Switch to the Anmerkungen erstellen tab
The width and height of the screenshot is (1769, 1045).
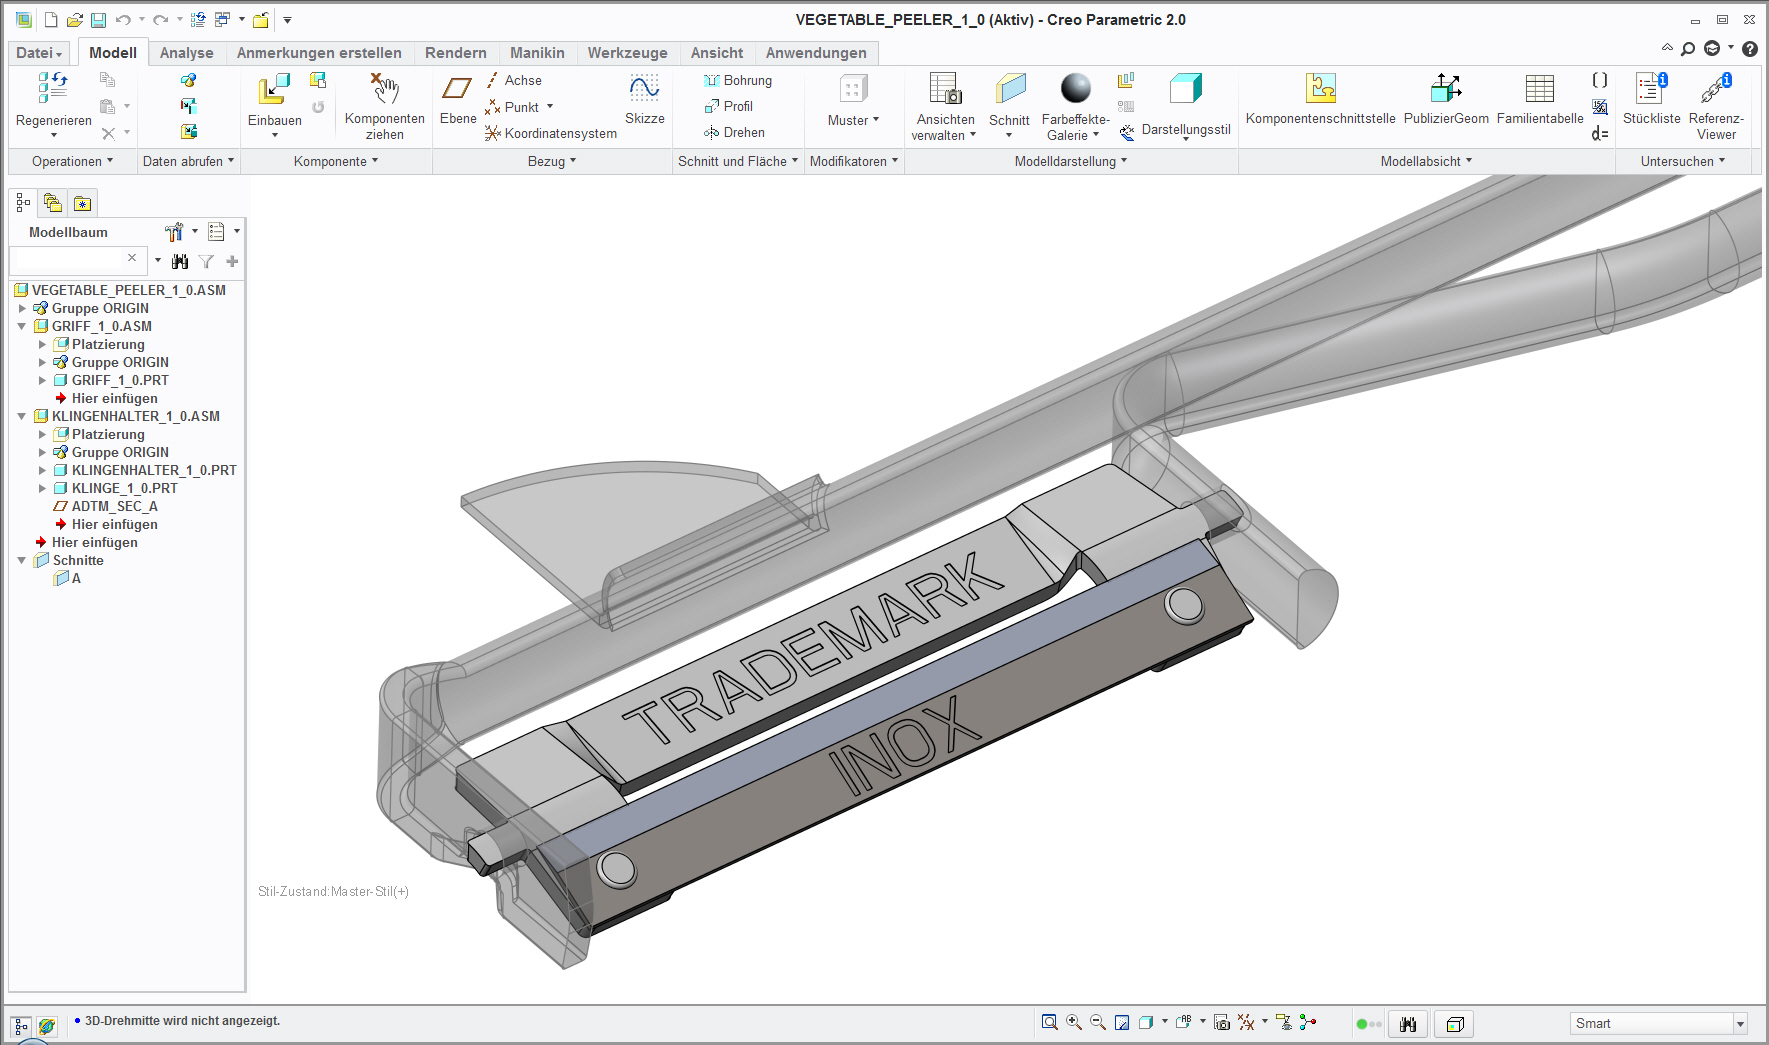coord(319,53)
